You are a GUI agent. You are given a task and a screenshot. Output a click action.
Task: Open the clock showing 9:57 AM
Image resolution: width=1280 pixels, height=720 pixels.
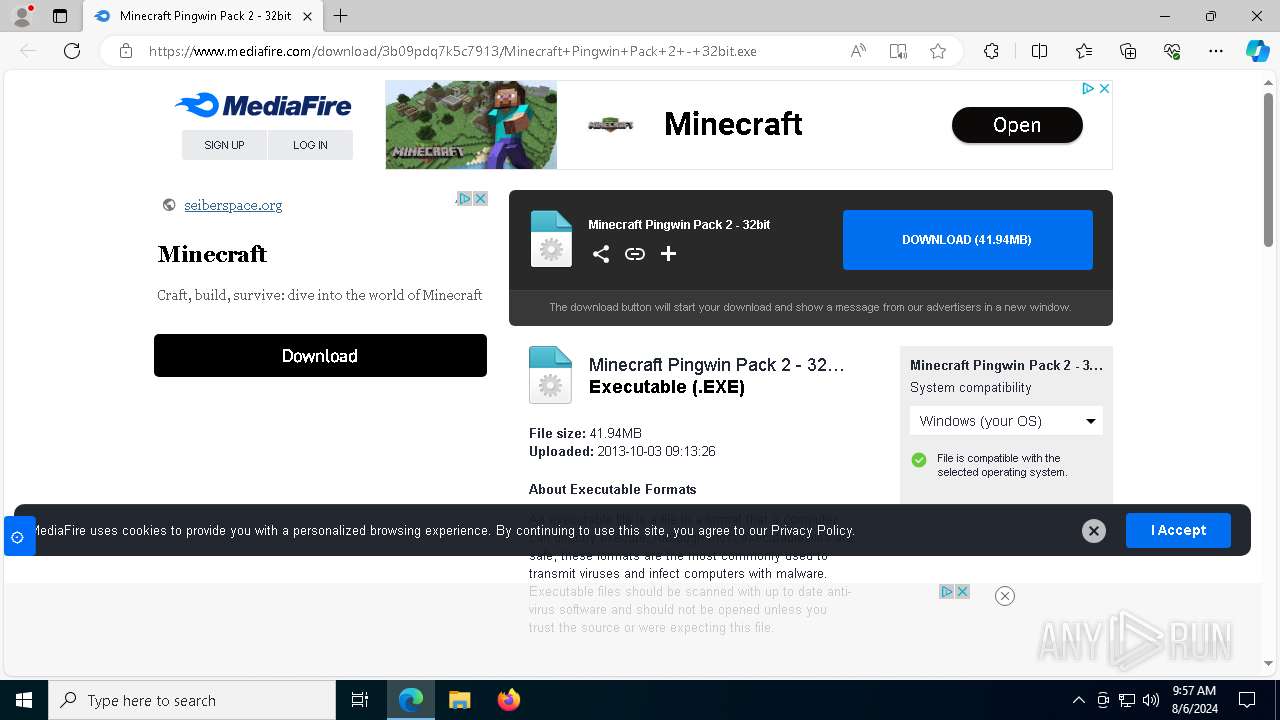coord(1194,700)
